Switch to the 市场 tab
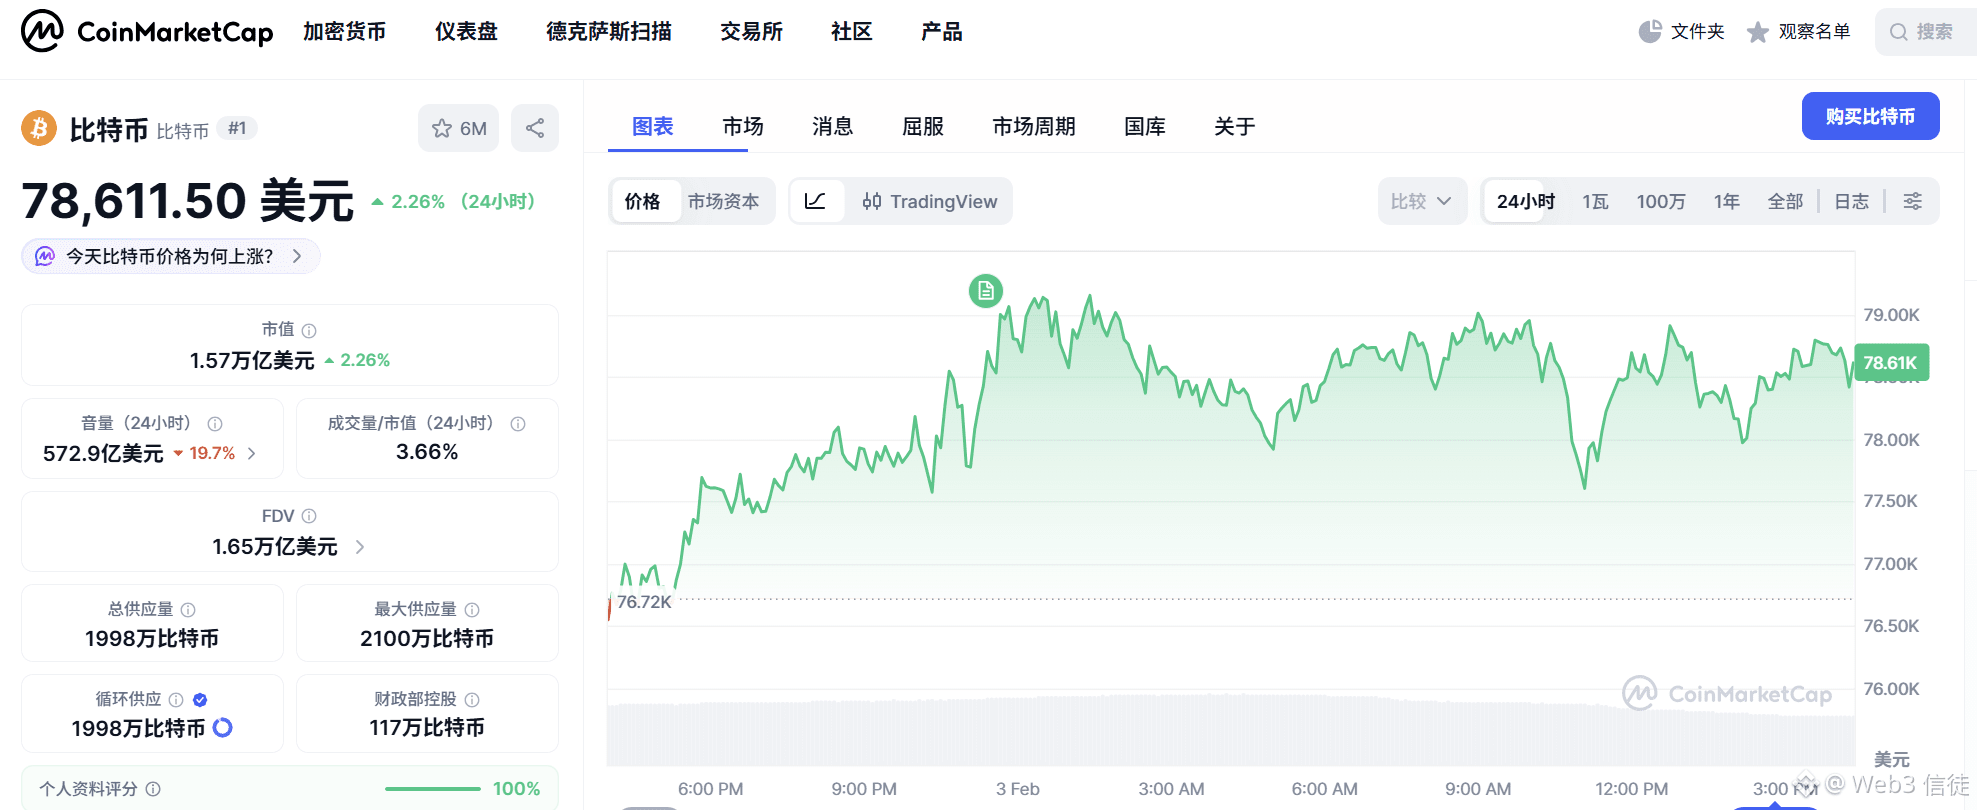This screenshot has height=810, width=1977. 743,127
